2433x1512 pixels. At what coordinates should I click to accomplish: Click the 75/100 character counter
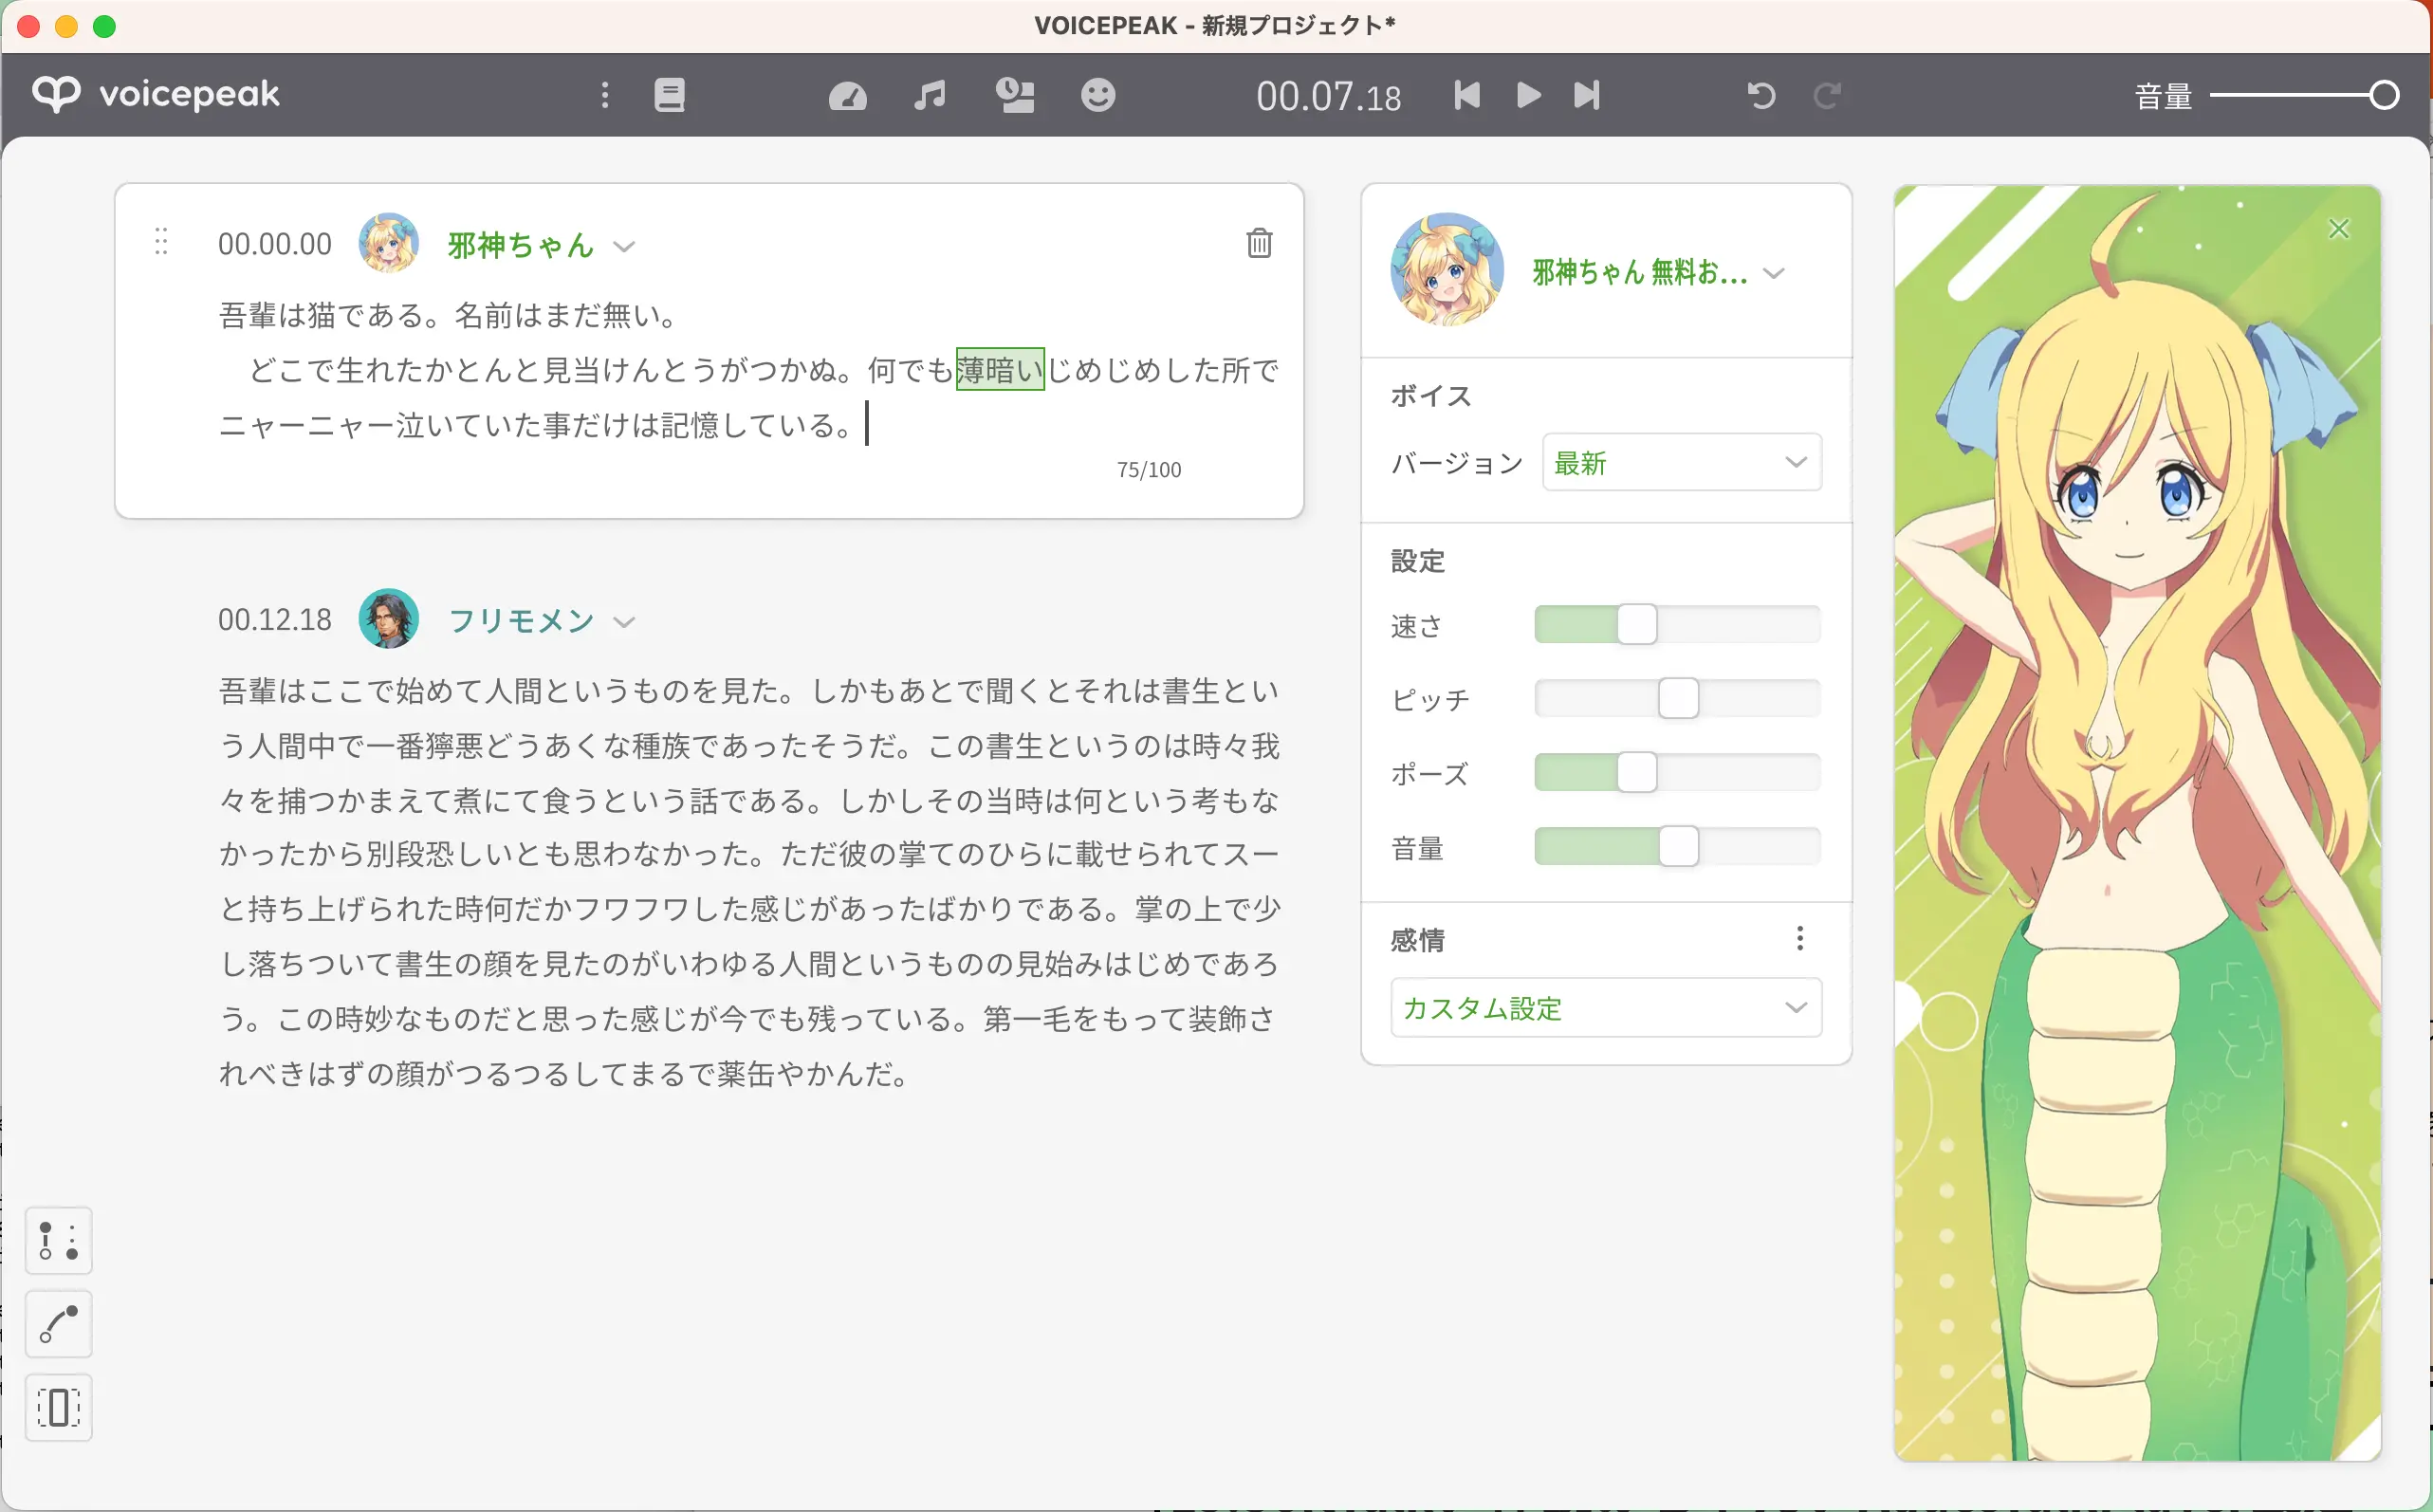point(1149,469)
